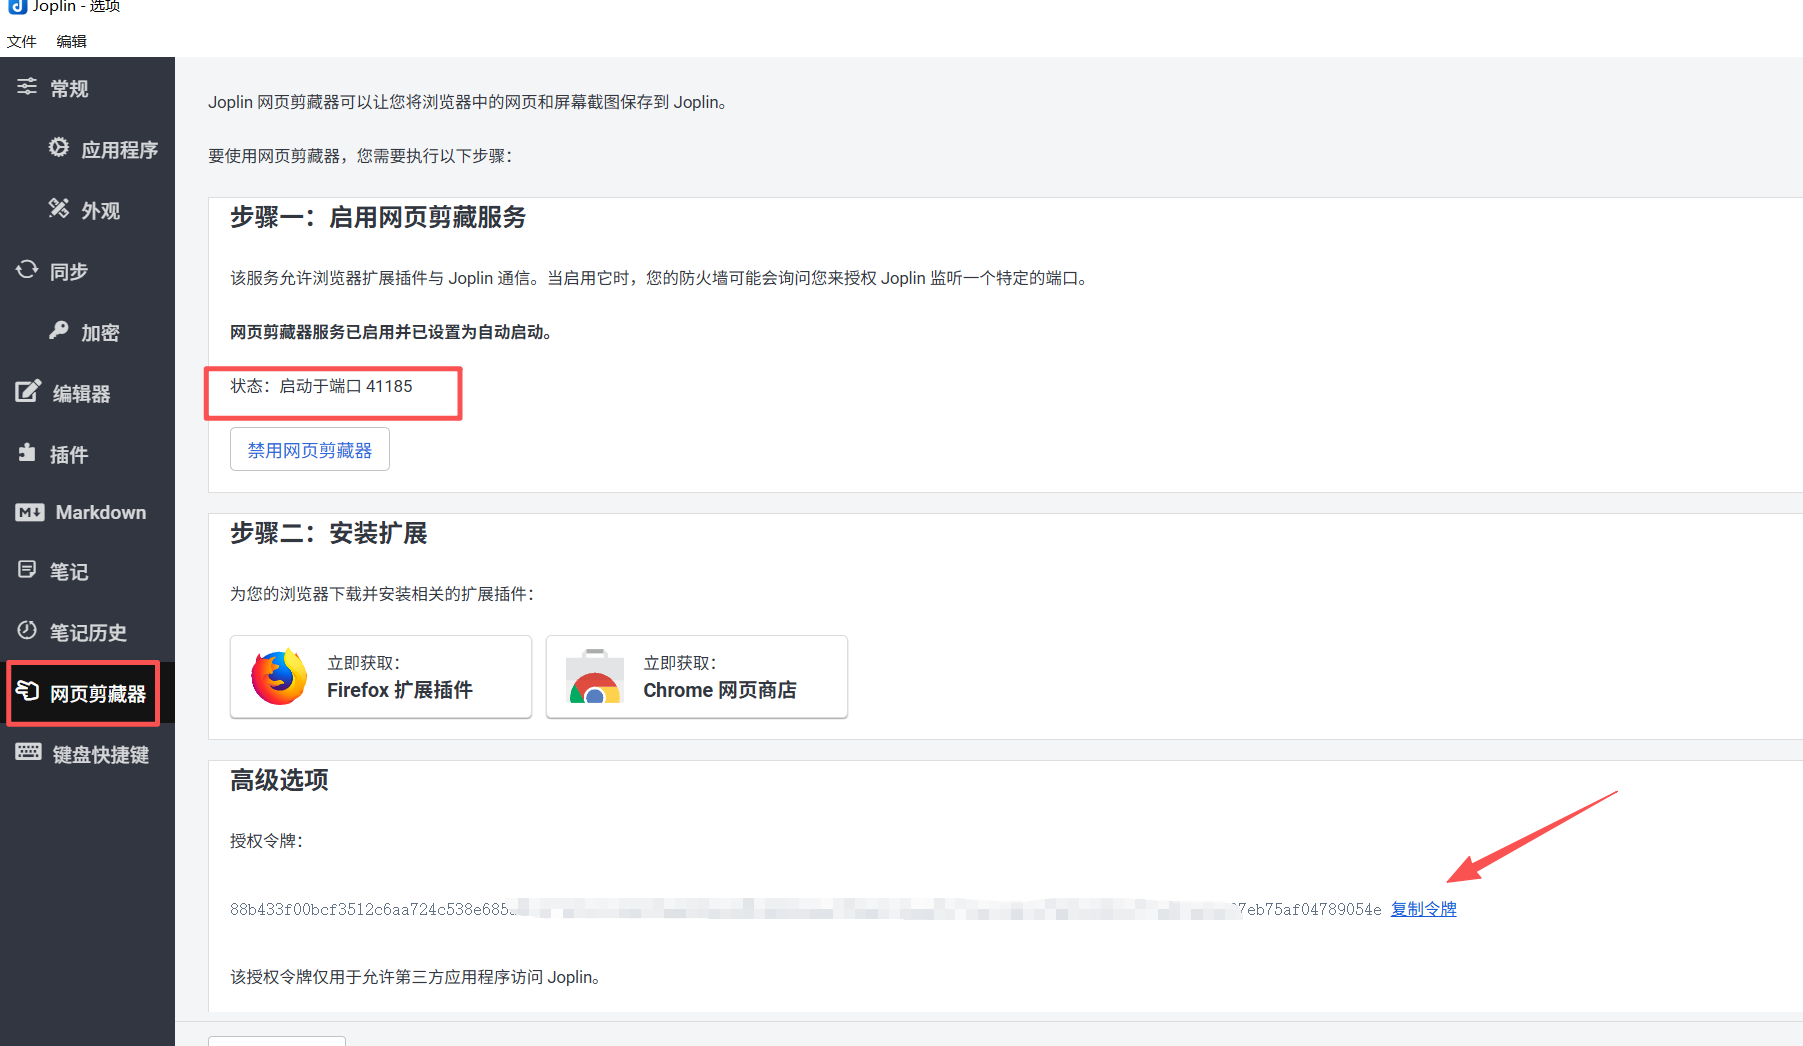Click the Application (应用程序) gear icon
This screenshot has height=1046, width=1803.
(x=59, y=148)
